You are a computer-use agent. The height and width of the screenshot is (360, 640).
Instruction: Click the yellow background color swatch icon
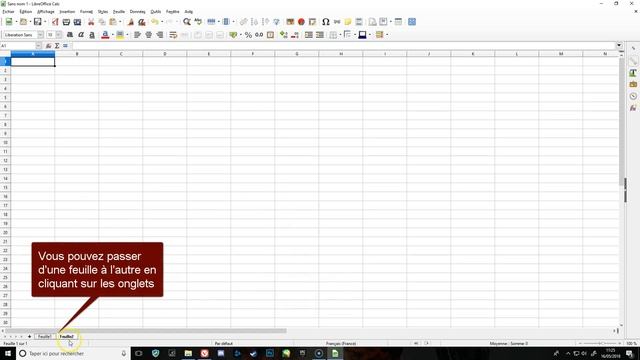tap(120, 35)
